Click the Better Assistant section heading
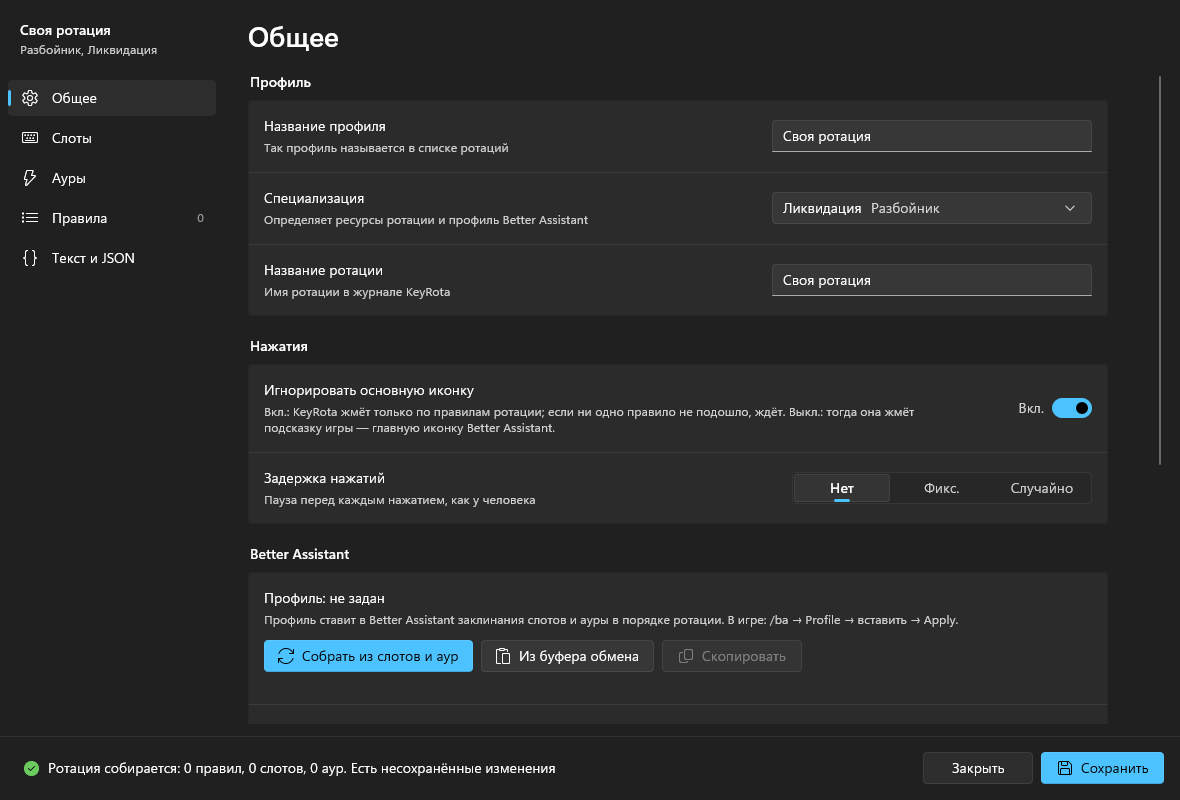This screenshot has width=1180, height=800. pos(300,554)
